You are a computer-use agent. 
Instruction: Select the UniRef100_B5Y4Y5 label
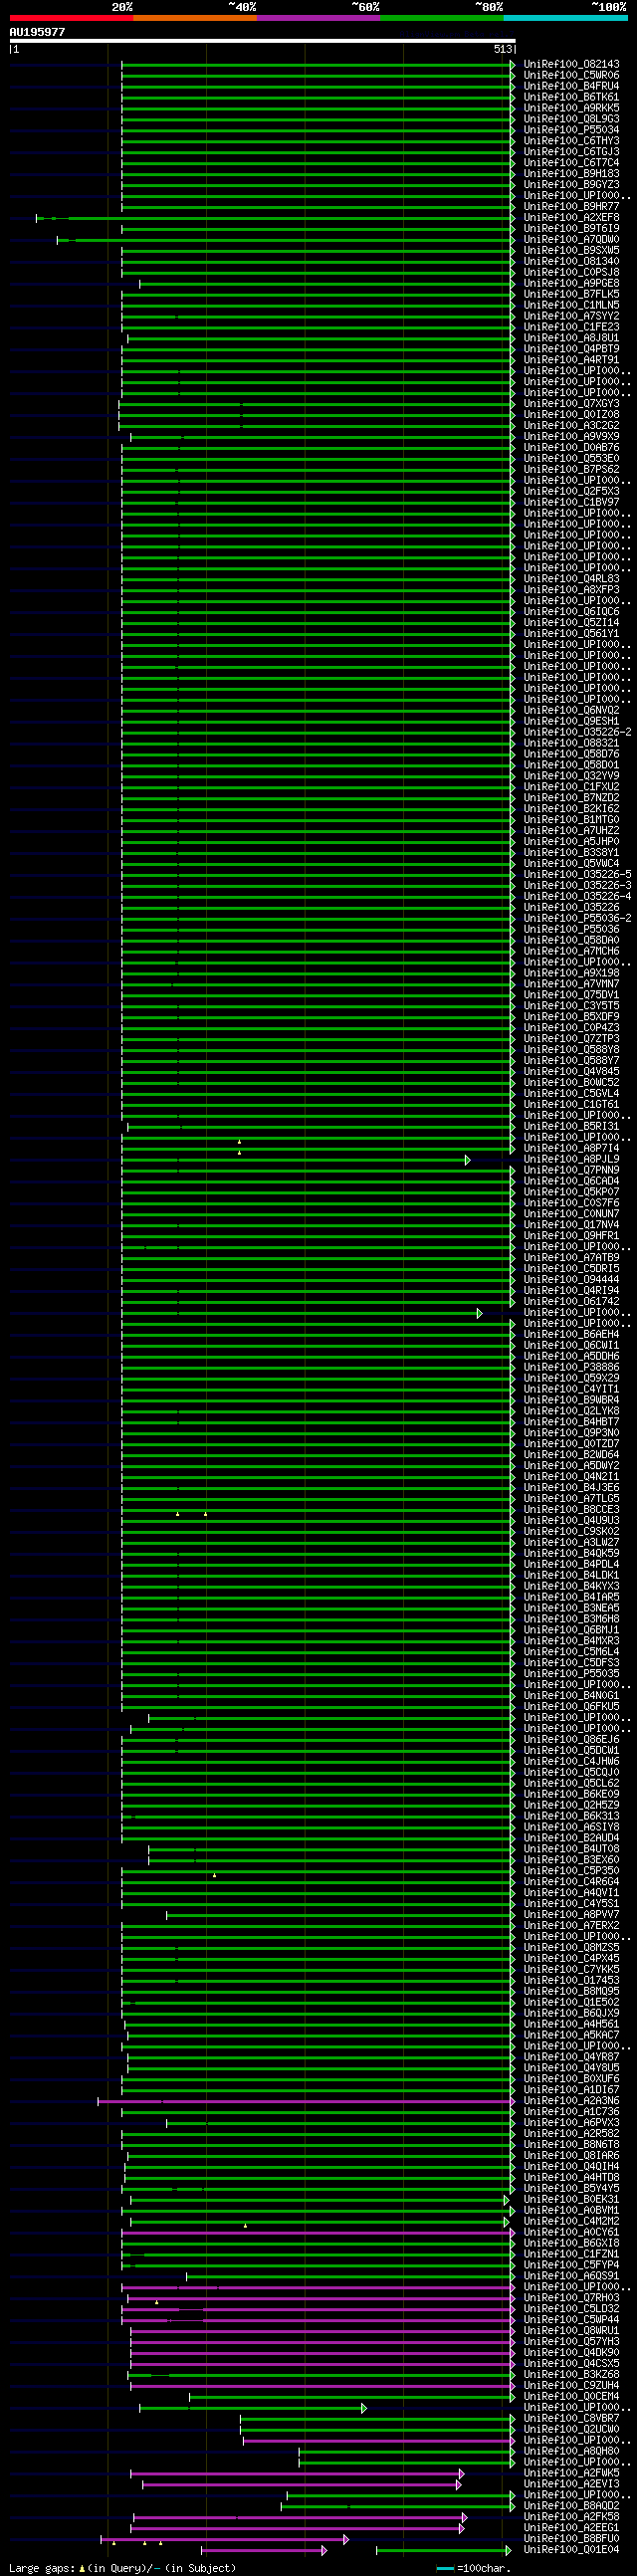coord(571,2189)
